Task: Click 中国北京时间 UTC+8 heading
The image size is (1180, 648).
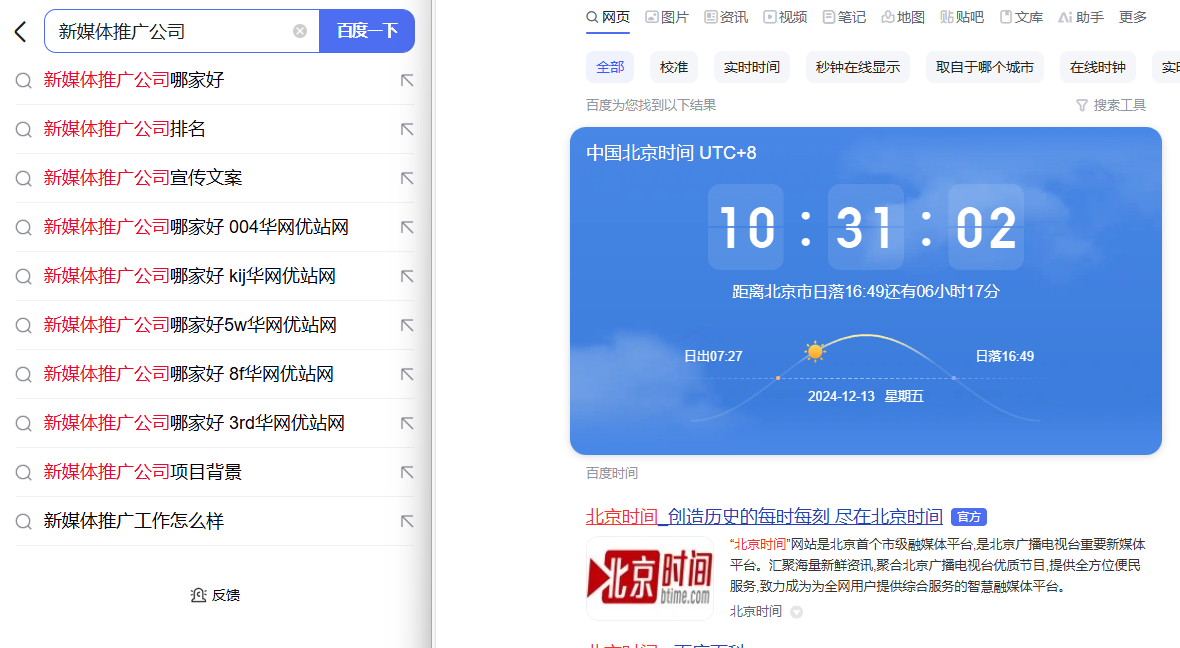Action: (671, 153)
